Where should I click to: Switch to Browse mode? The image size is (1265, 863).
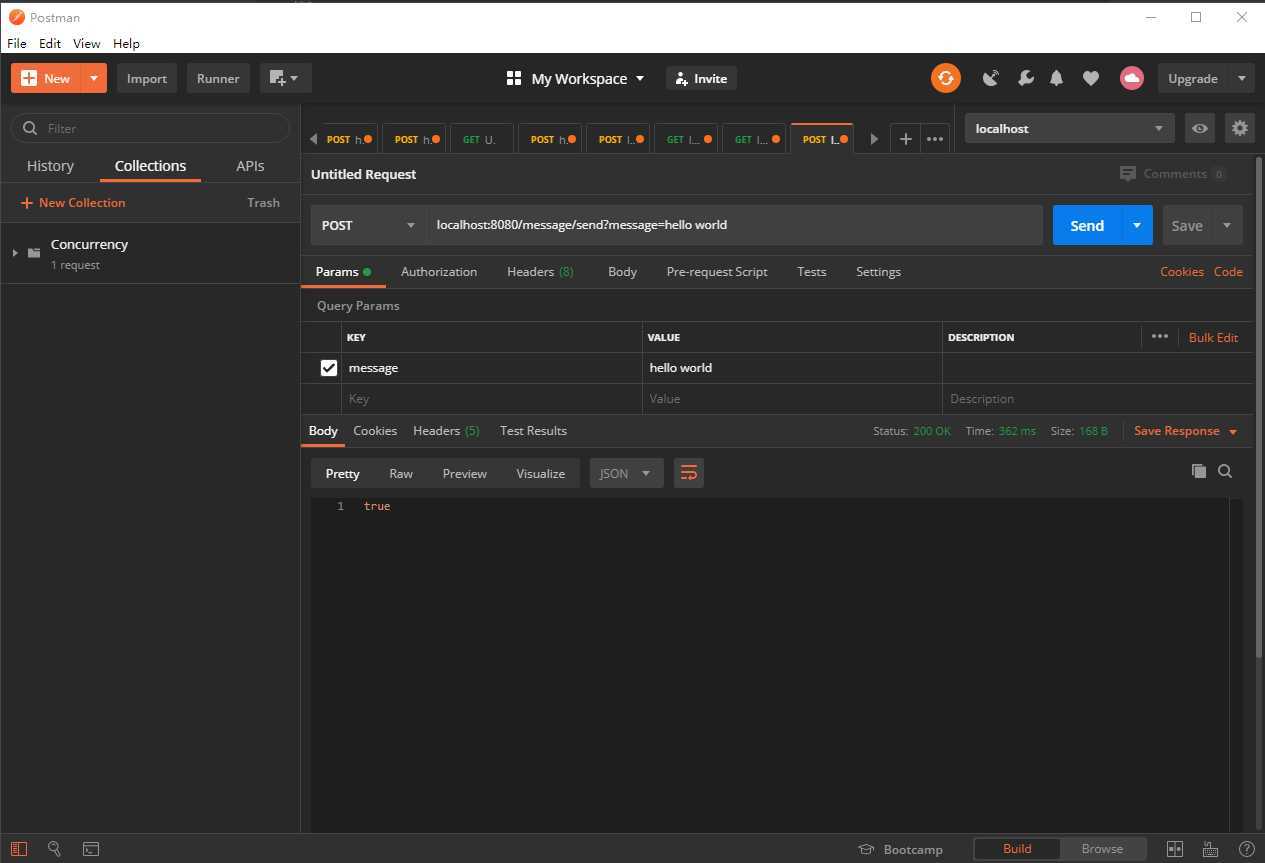coord(1102,849)
